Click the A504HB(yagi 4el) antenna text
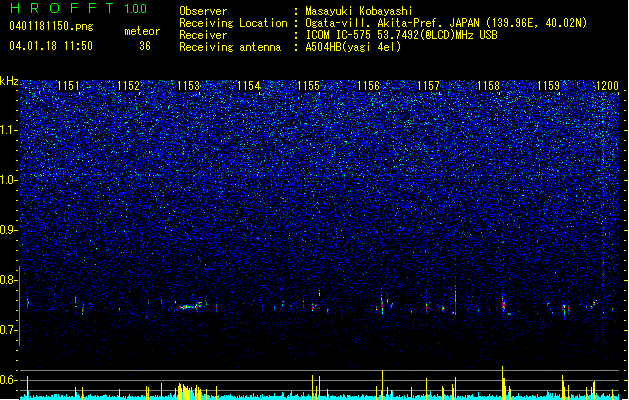Screen dimensions: 629x400 click(353, 47)
